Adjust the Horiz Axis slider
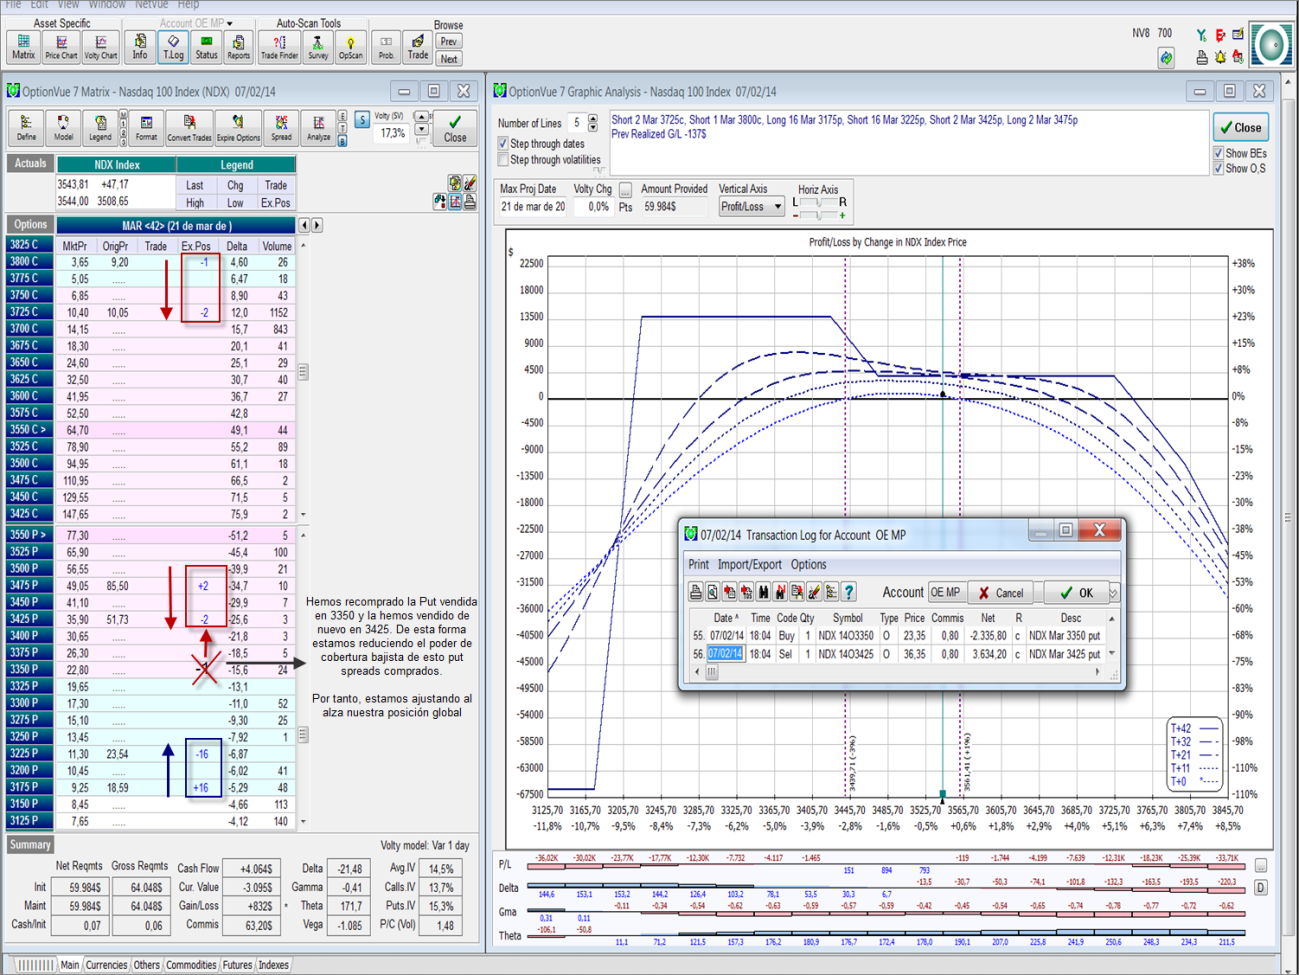Screen dimensions: 1299x975 (x=818, y=203)
